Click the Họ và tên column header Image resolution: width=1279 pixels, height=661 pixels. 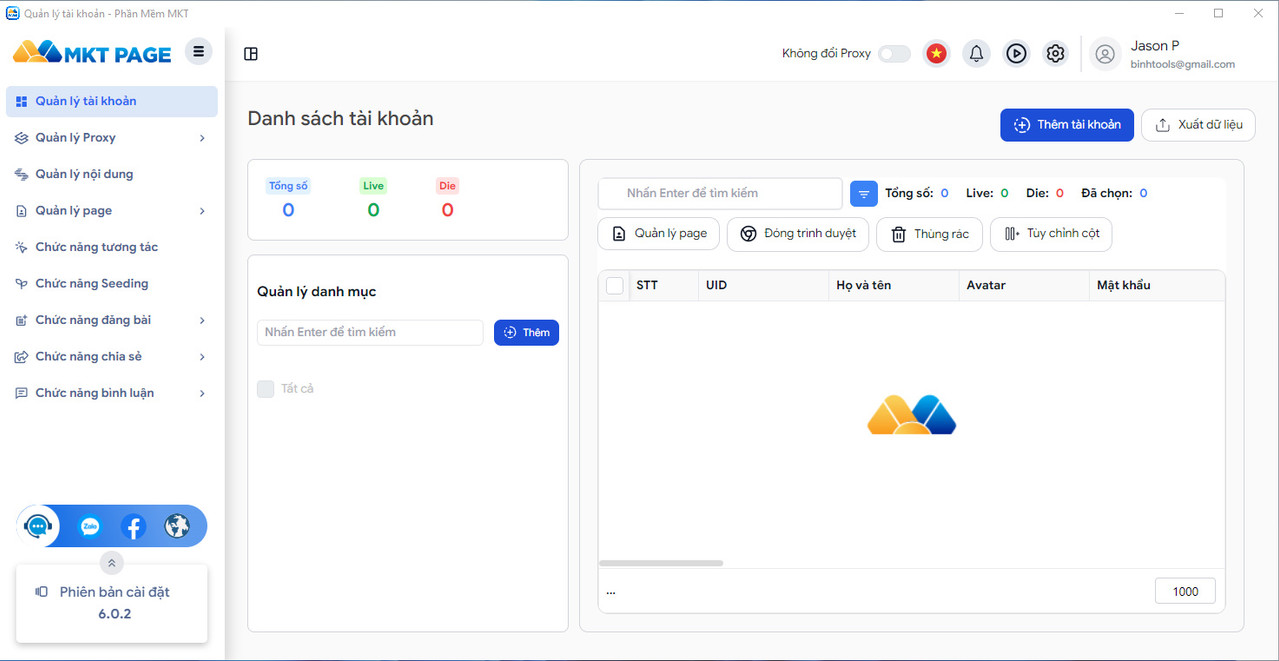[894, 286]
